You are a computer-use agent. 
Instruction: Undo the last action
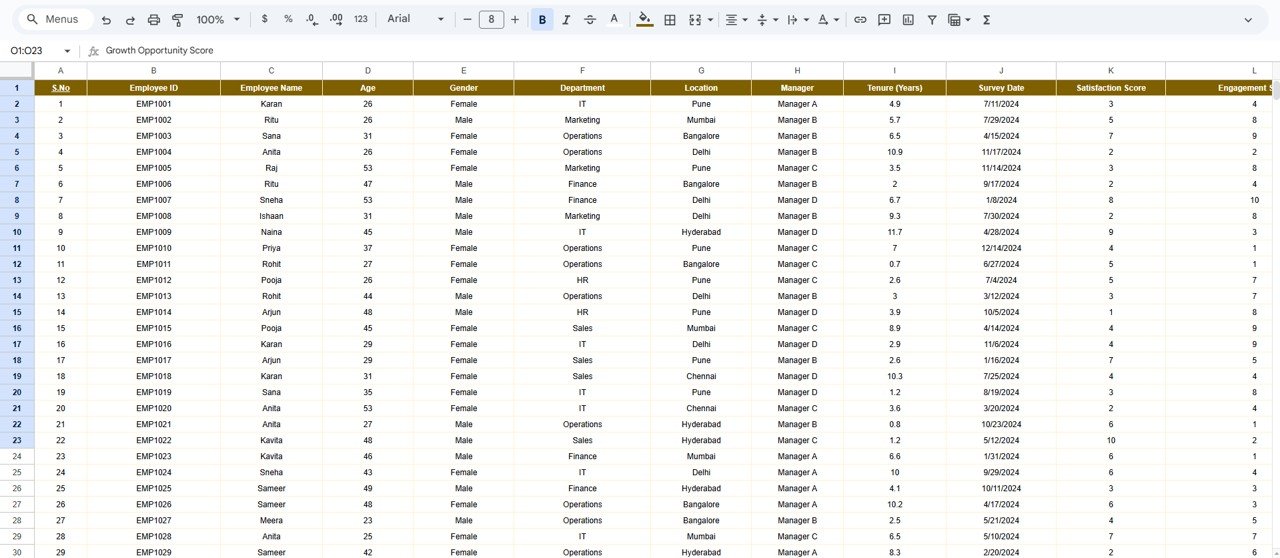point(106,19)
